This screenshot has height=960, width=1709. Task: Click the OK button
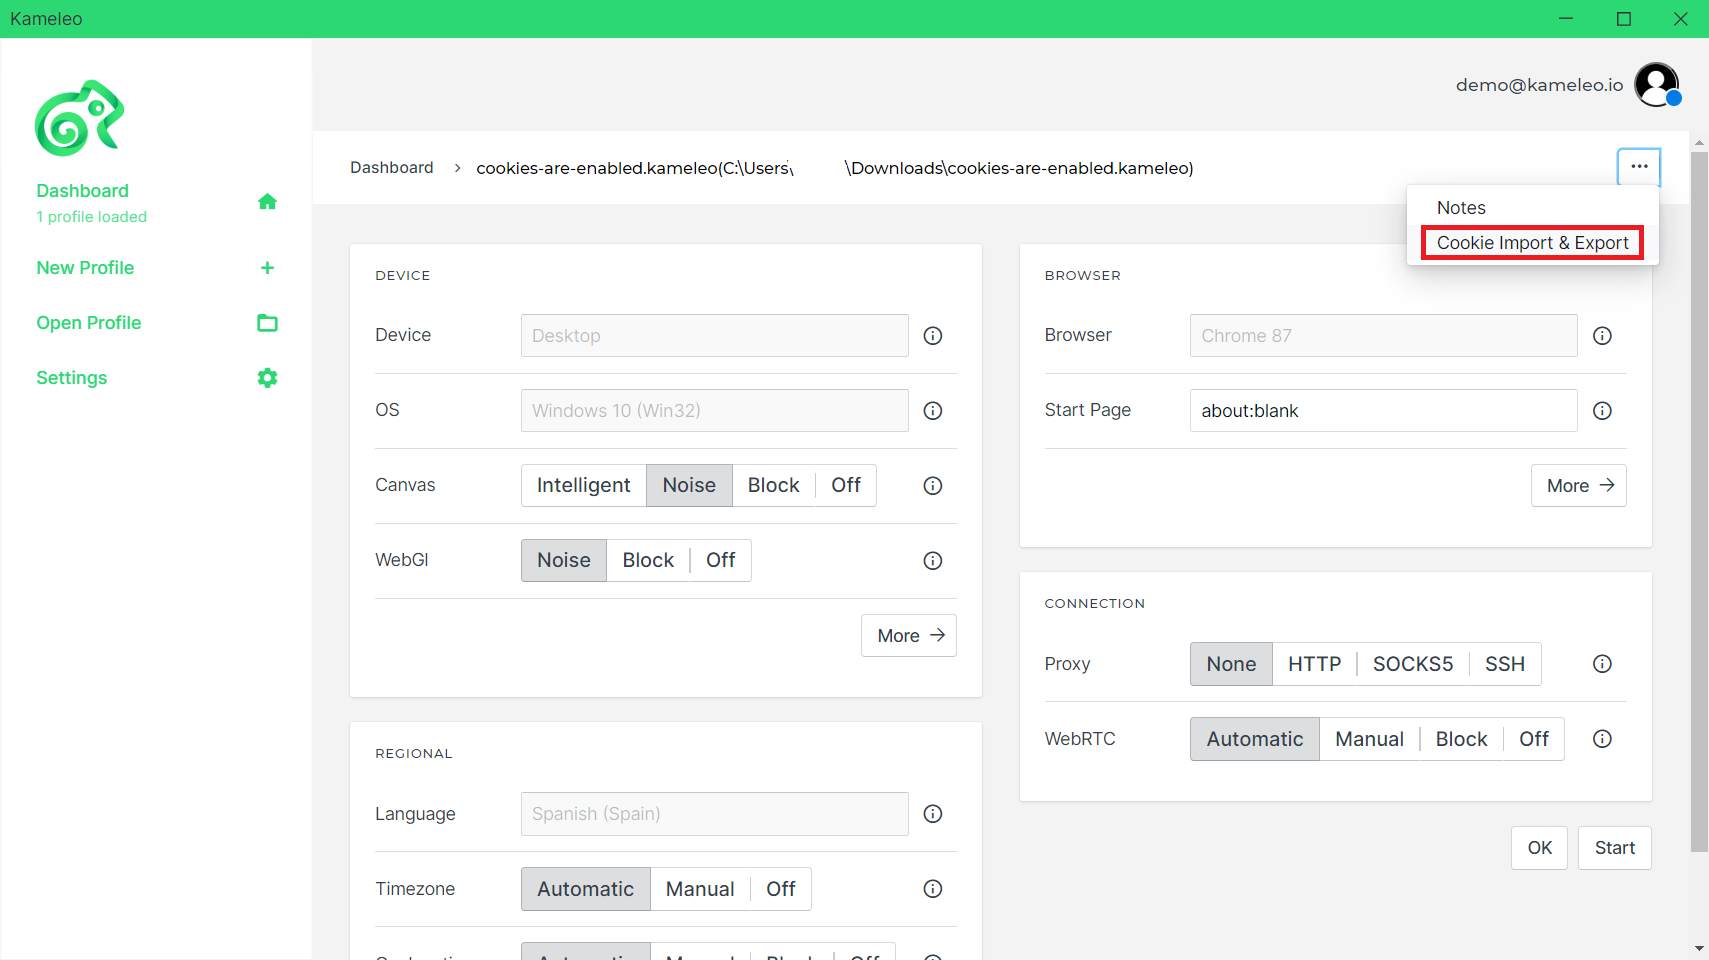click(x=1540, y=848)
